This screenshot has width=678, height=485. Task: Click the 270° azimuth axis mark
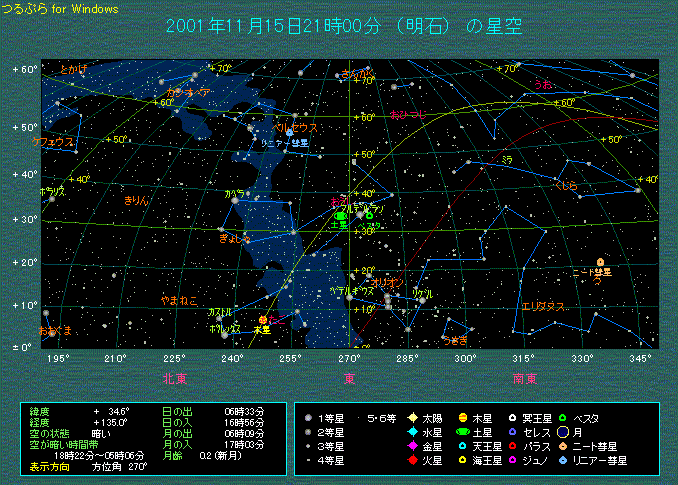click(x=350, y=358)
